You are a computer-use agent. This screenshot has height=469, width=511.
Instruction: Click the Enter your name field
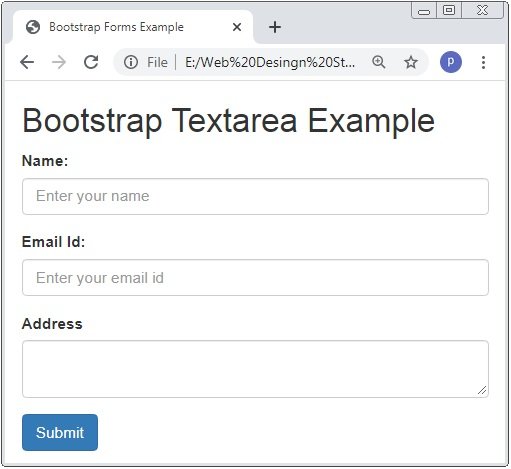(x=255, y=196)
